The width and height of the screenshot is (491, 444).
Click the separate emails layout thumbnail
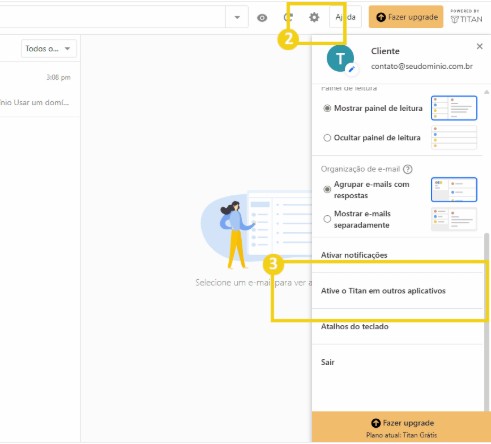click(454, 219)
